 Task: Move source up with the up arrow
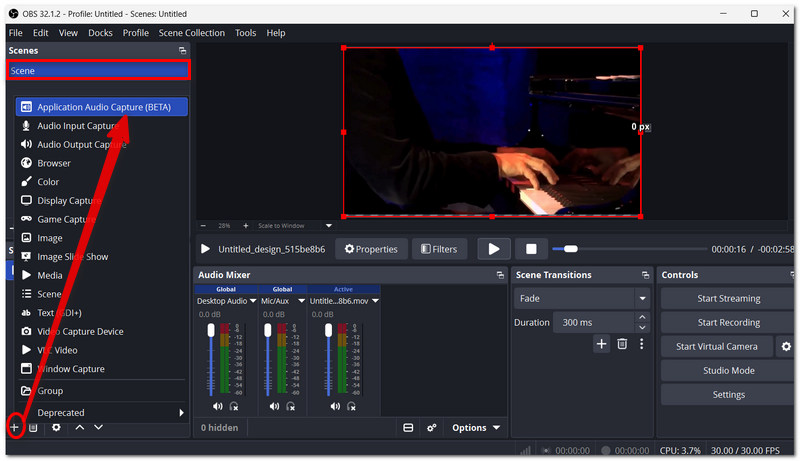coord(80,427)
